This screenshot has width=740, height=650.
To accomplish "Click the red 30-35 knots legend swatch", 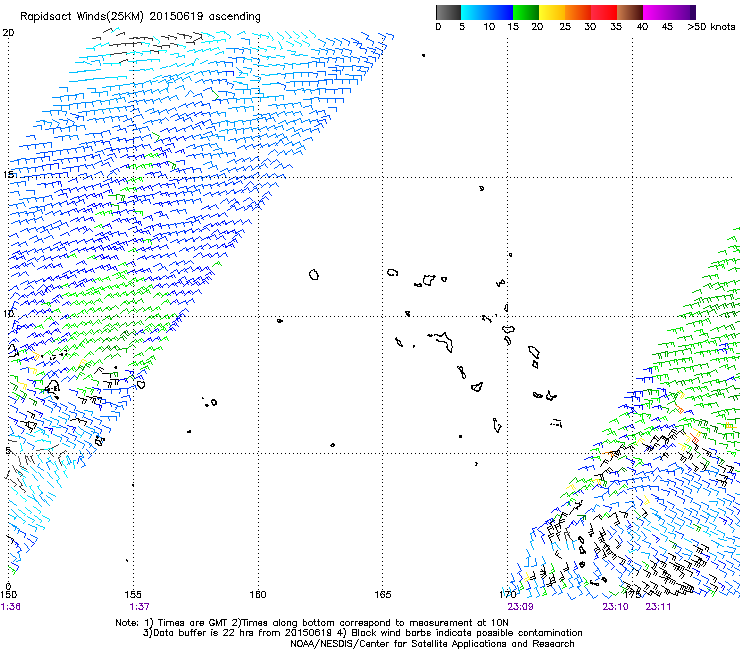I will [x=604, y=12].
